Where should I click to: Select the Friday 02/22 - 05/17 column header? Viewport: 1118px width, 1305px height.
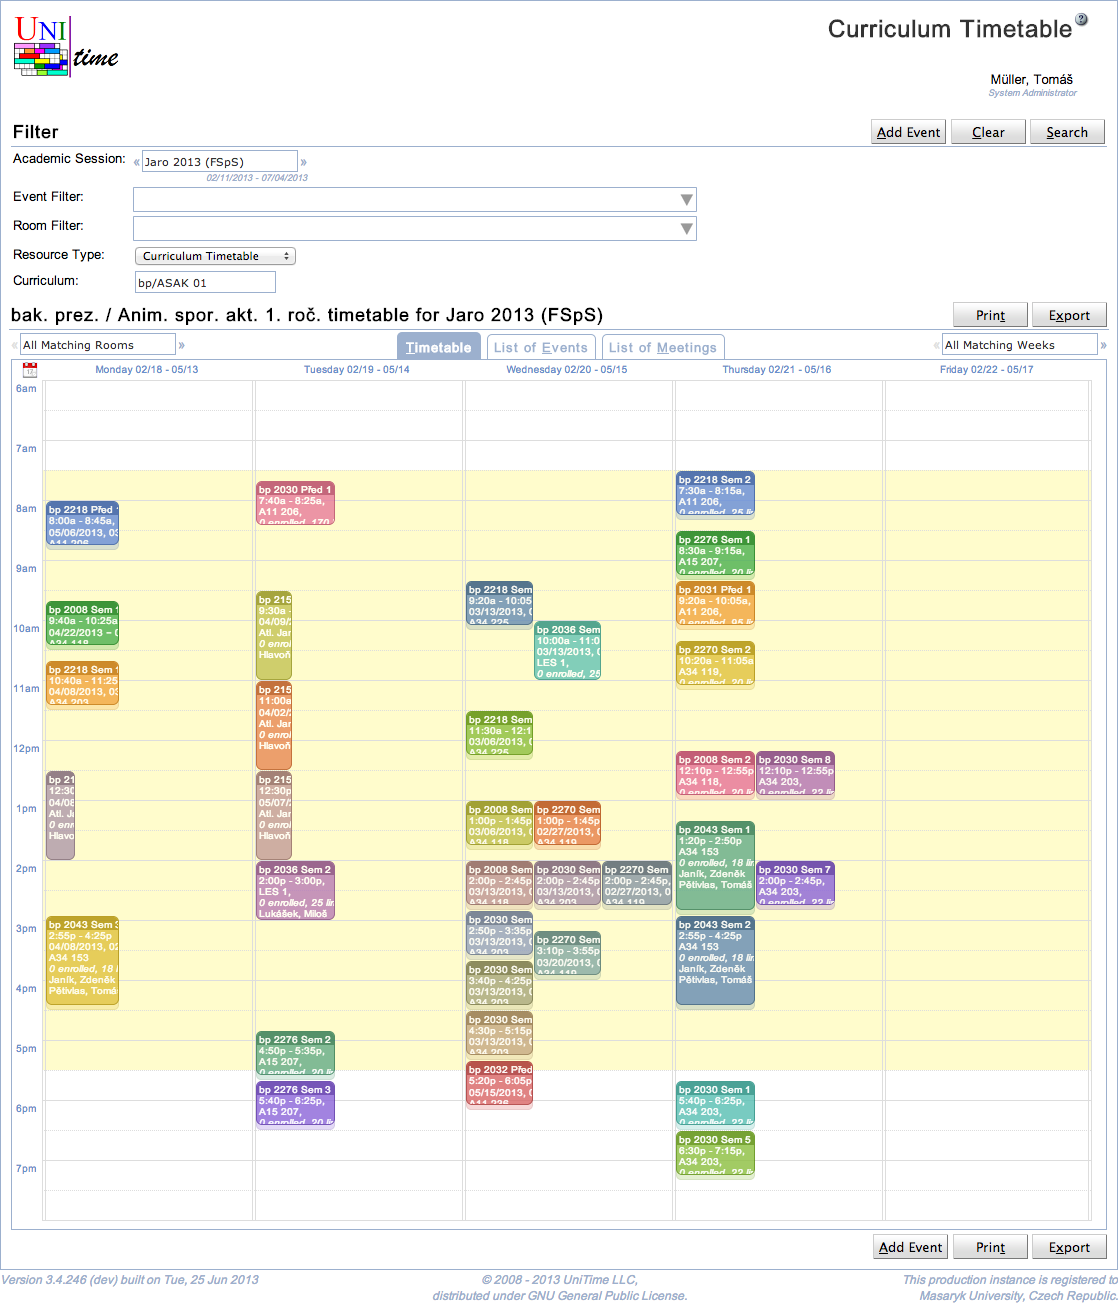987,370
